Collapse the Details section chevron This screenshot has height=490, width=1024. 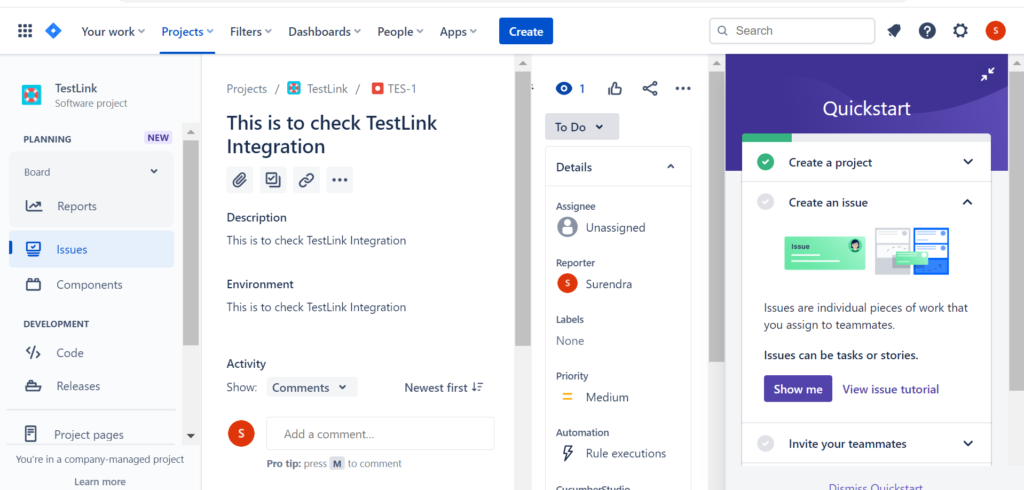(x=671, y=167)
